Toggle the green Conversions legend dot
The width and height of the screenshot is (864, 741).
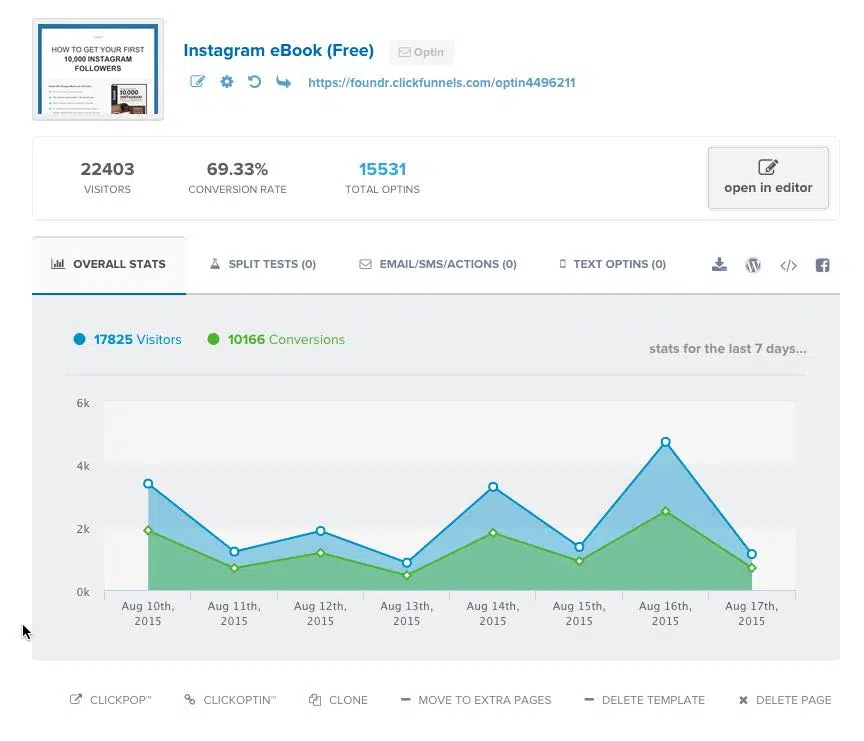[x=213, y=339]
